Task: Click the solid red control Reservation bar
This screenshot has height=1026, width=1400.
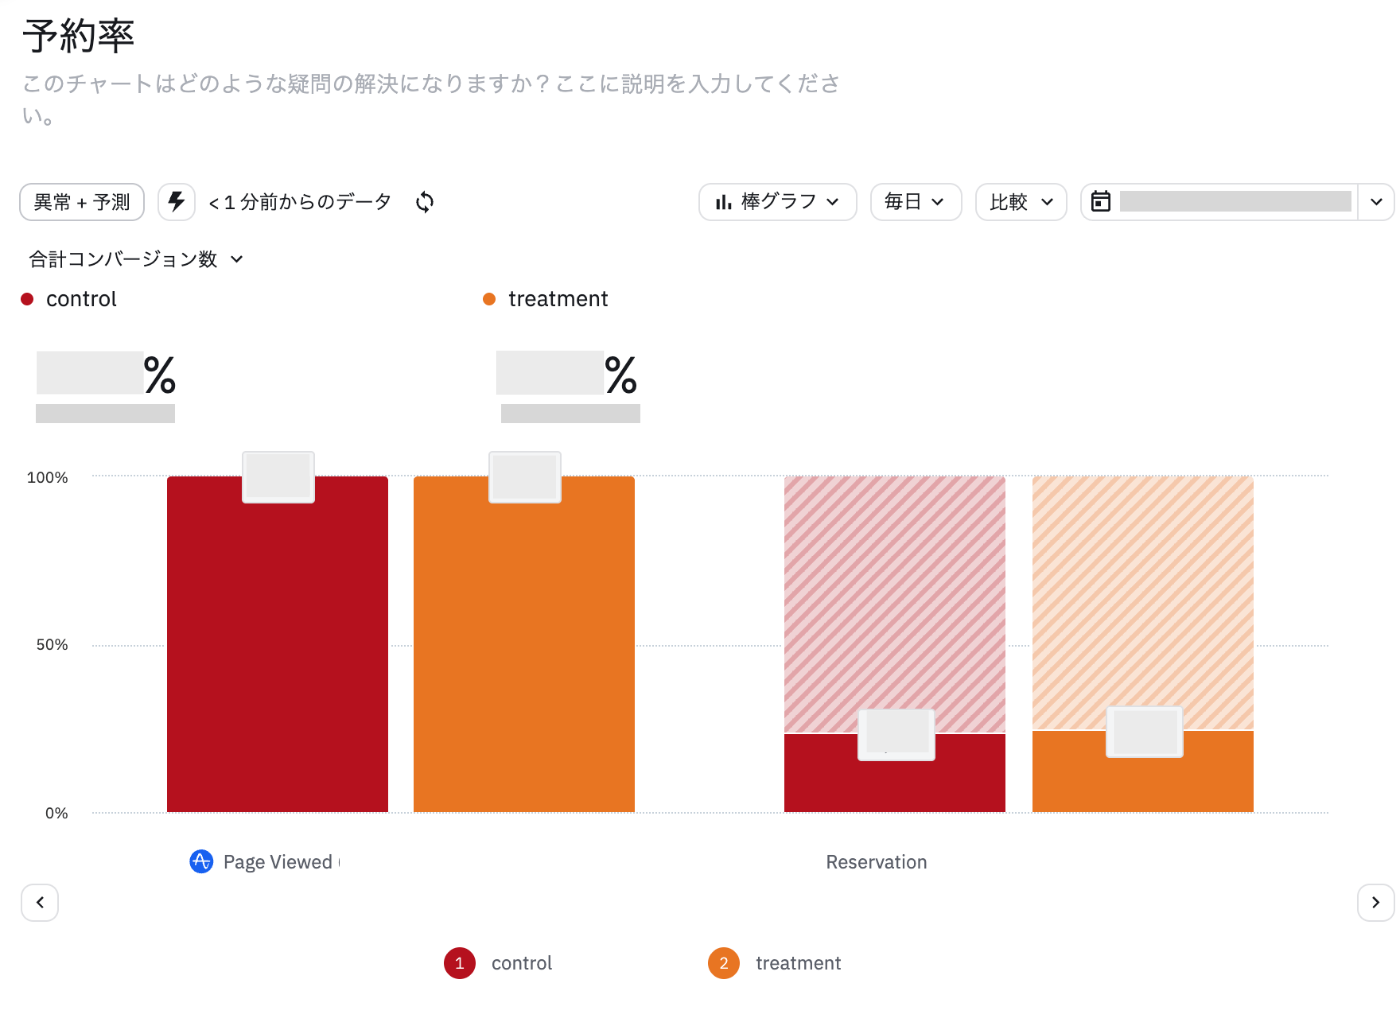Action: [894, 773]
